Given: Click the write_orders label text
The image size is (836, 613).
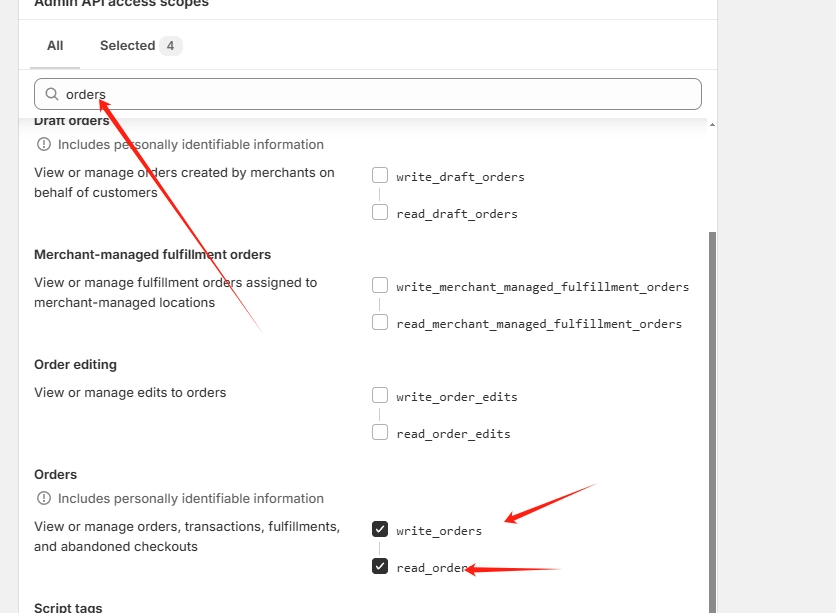Looking at the screenshot, I should click(439, 531).
